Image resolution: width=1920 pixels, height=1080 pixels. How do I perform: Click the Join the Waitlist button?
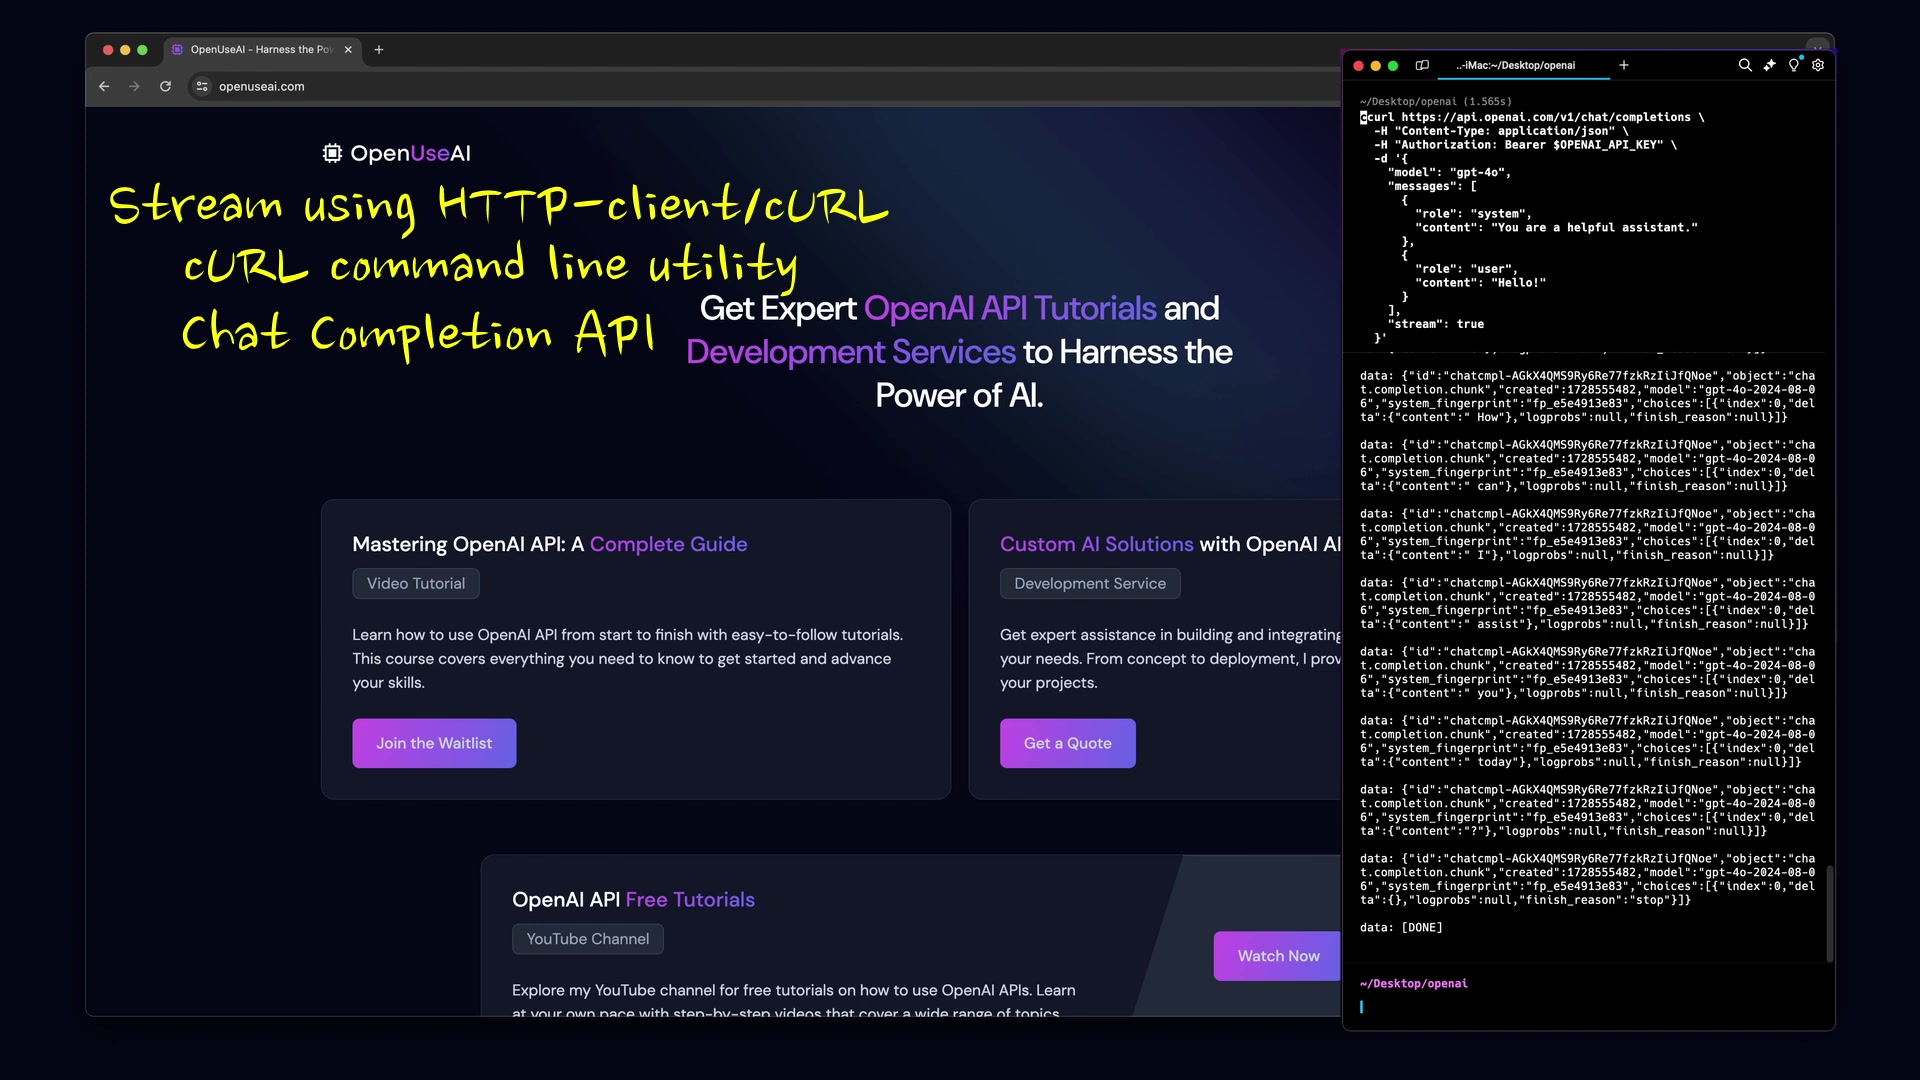tap(433, 743)
